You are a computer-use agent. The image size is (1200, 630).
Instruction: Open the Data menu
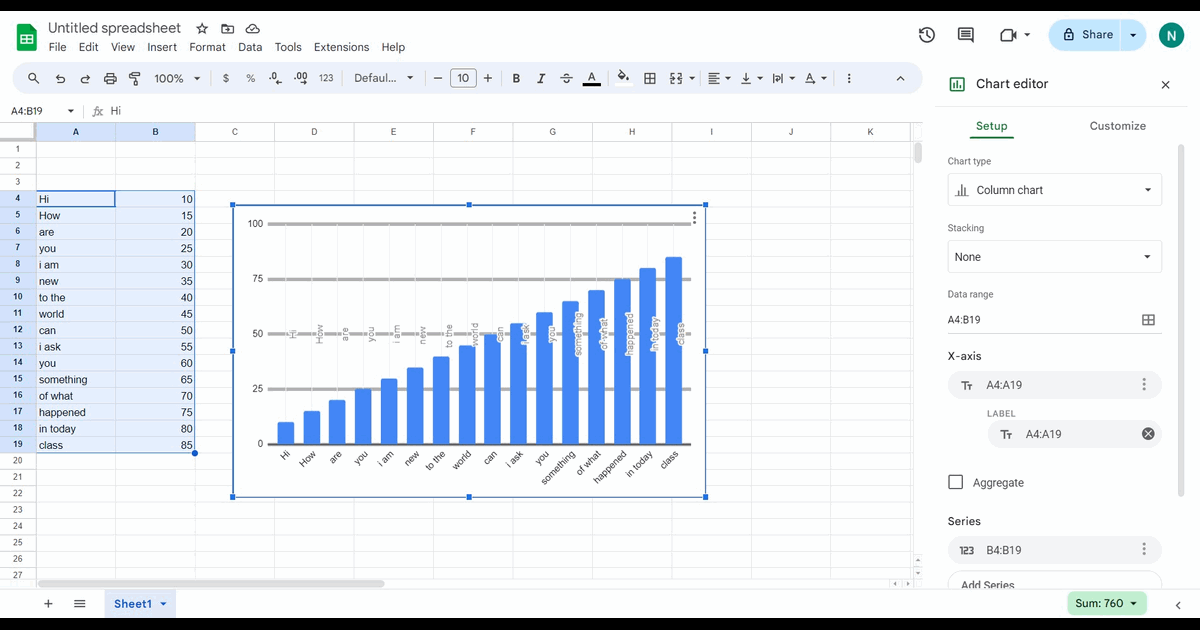250,47
